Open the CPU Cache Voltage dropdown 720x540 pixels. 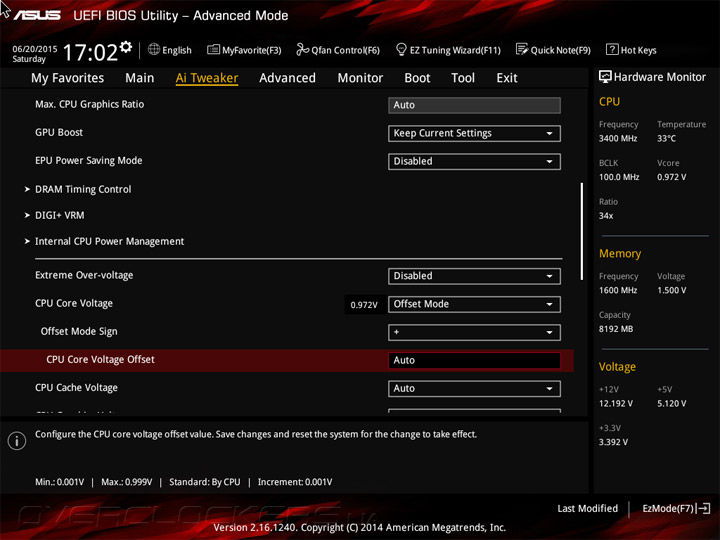coord(474,389)
